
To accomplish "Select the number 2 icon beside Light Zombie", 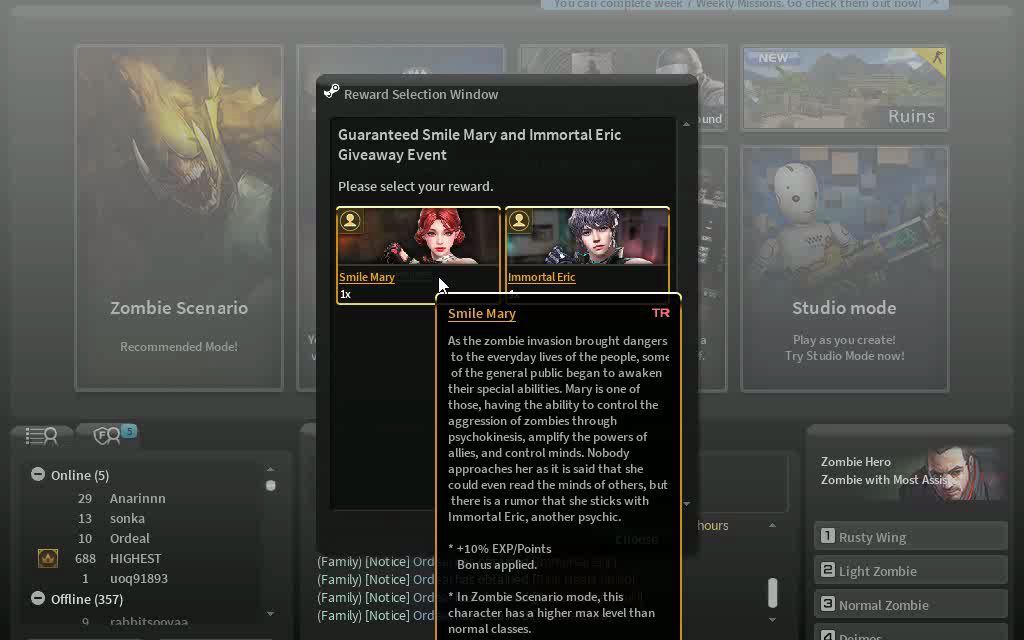I will coord(827,570).
